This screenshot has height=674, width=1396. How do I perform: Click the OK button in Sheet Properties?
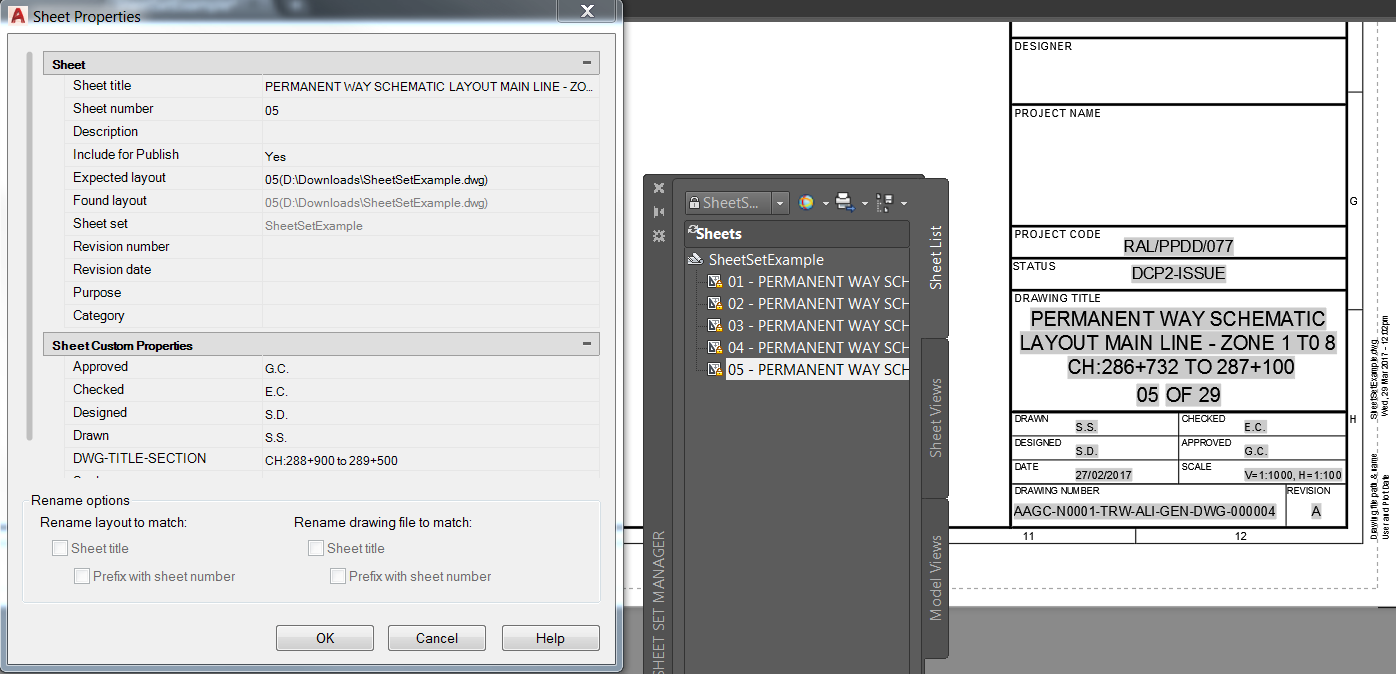(324, 637)
